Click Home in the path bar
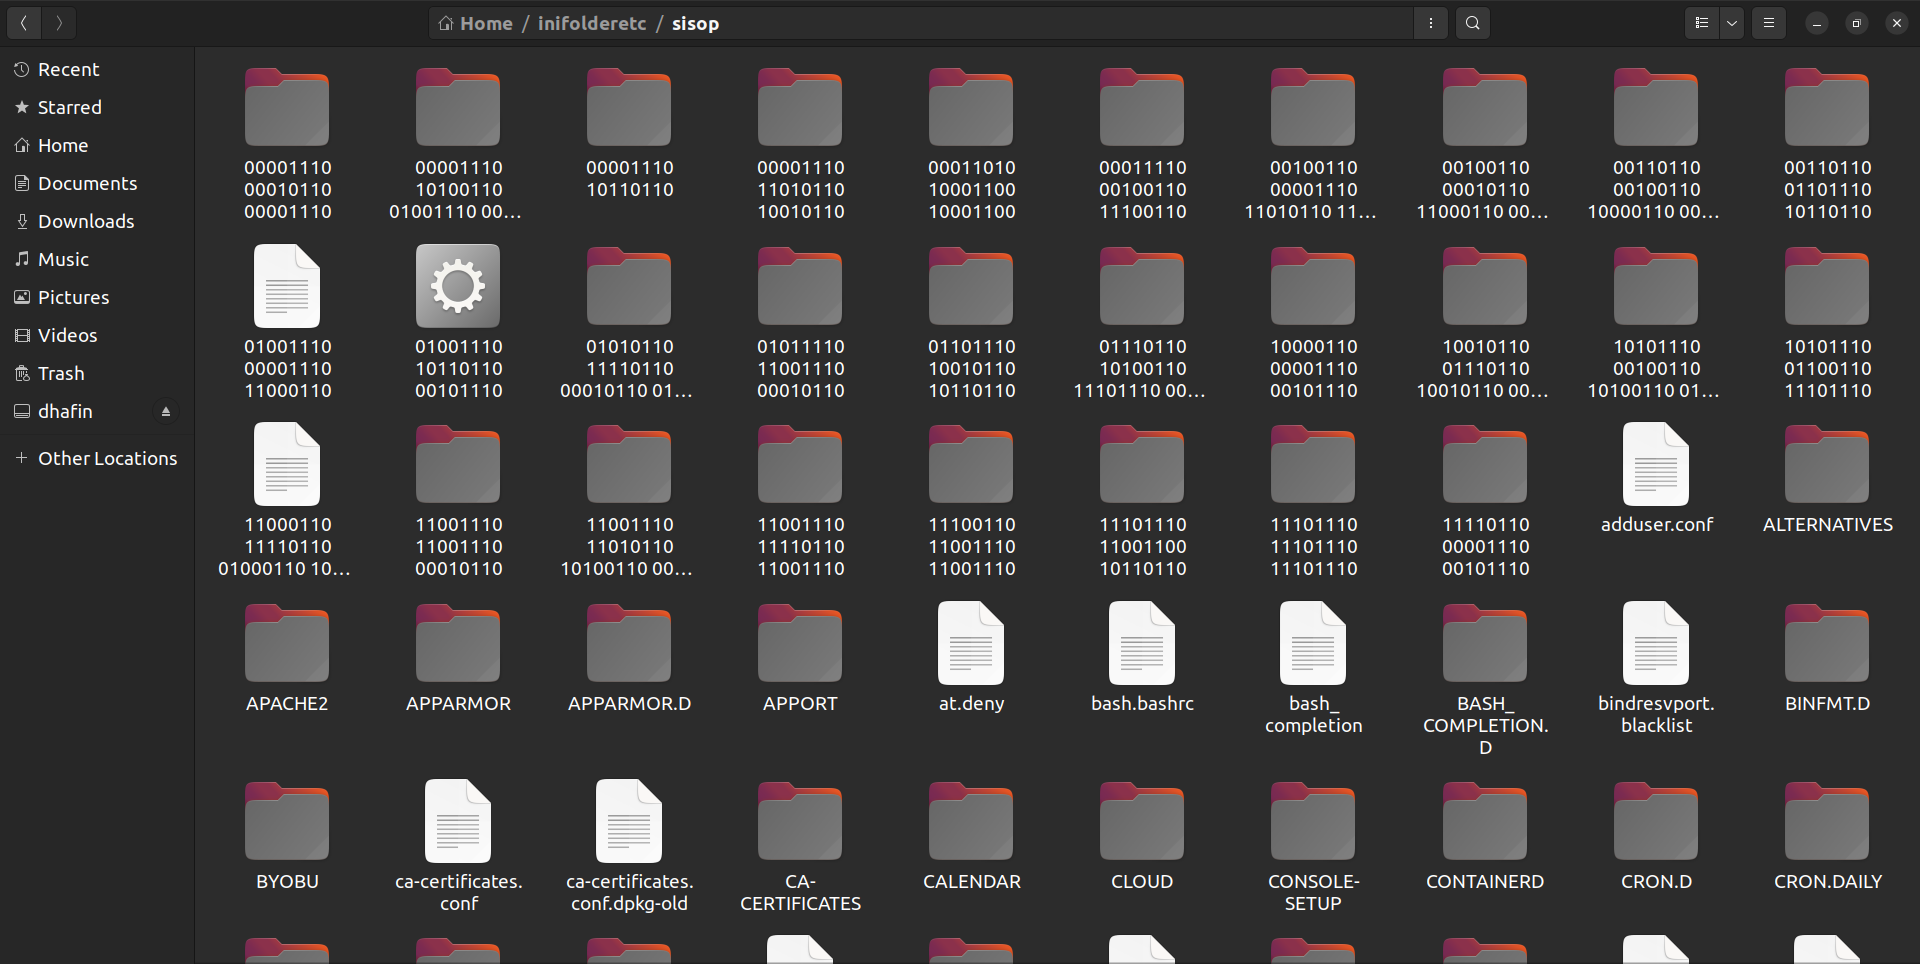The height and width of the screenshot is (964, 1920). click(476, 23)
